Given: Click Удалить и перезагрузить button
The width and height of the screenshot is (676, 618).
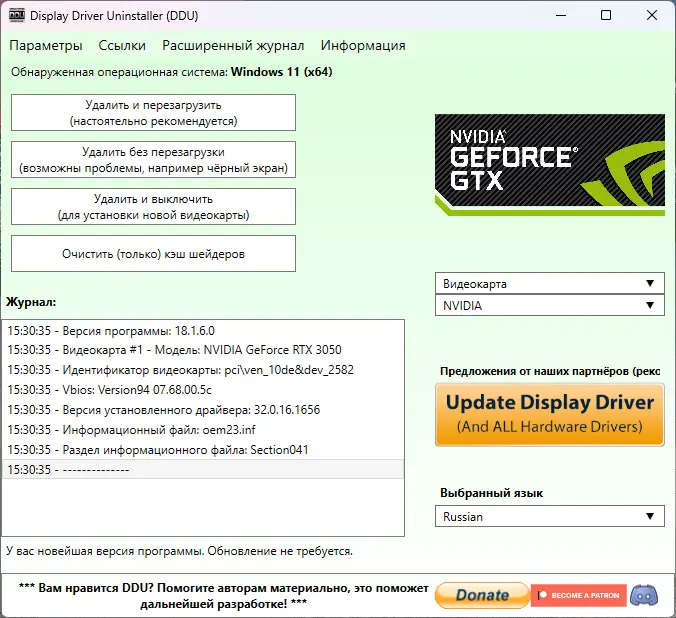Looking at the screenshot, I should click(x=153, y=113).
